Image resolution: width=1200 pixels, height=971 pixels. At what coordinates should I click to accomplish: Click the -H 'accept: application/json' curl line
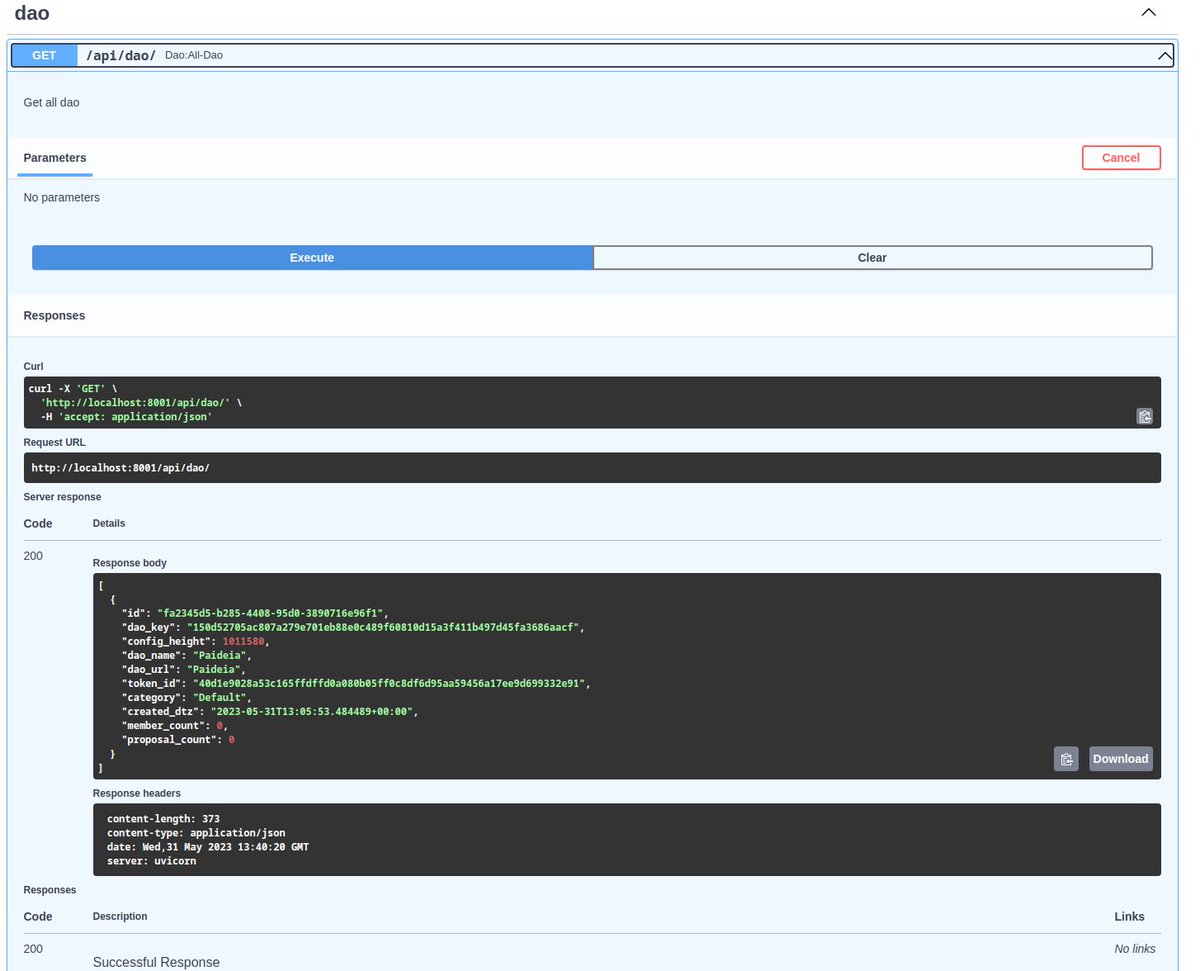pos(126,416)
